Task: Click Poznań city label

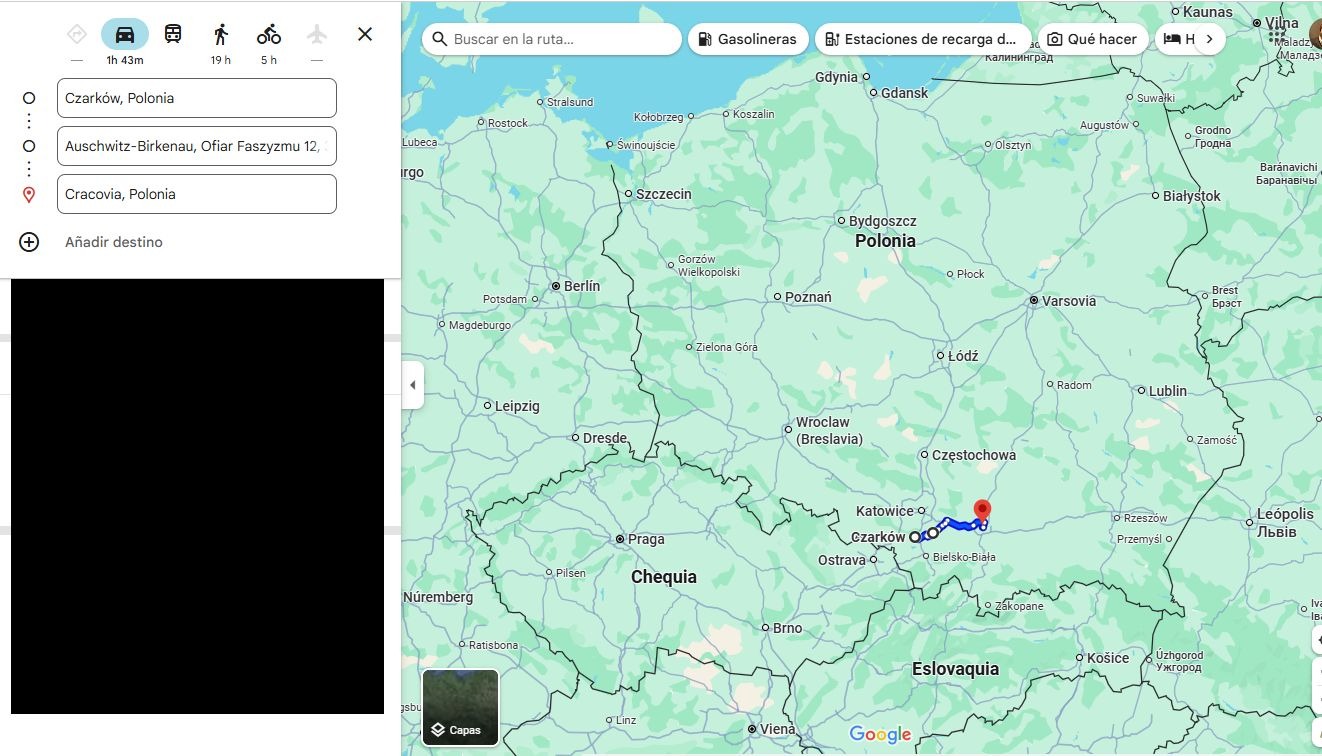Action: coord(808,297)
